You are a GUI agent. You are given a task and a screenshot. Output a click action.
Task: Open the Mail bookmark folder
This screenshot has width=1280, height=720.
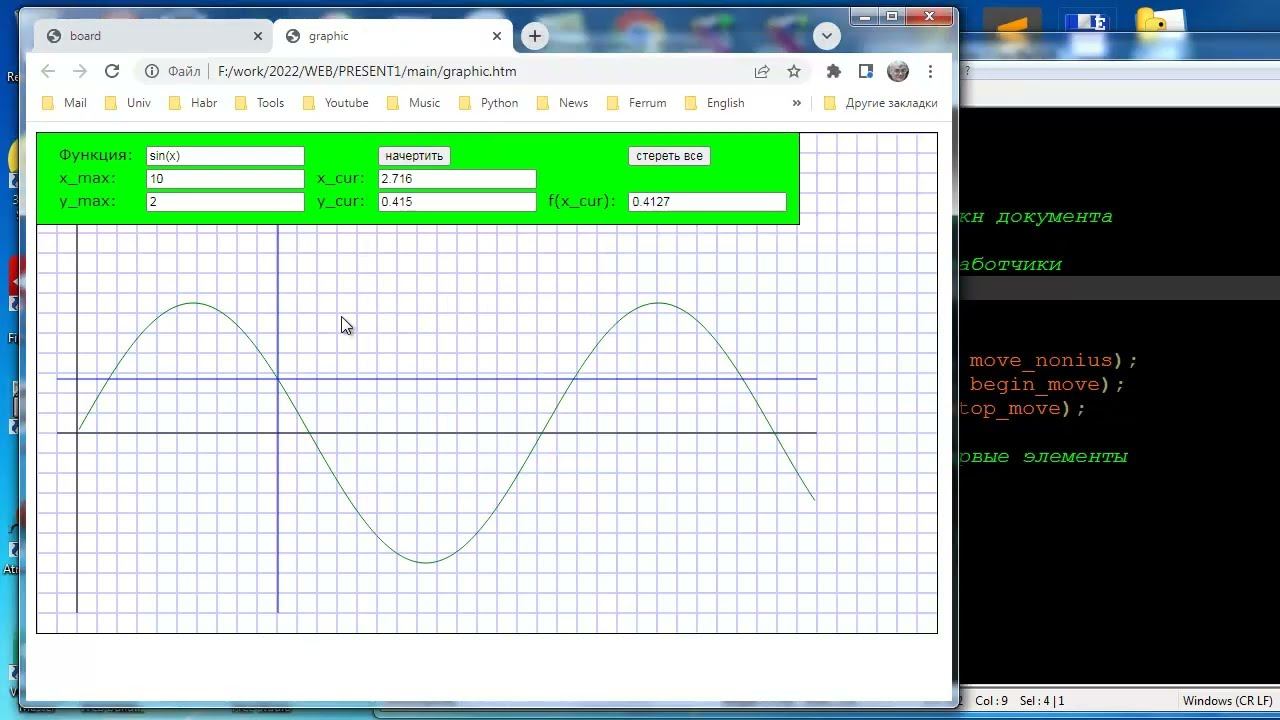coord(65,103)
